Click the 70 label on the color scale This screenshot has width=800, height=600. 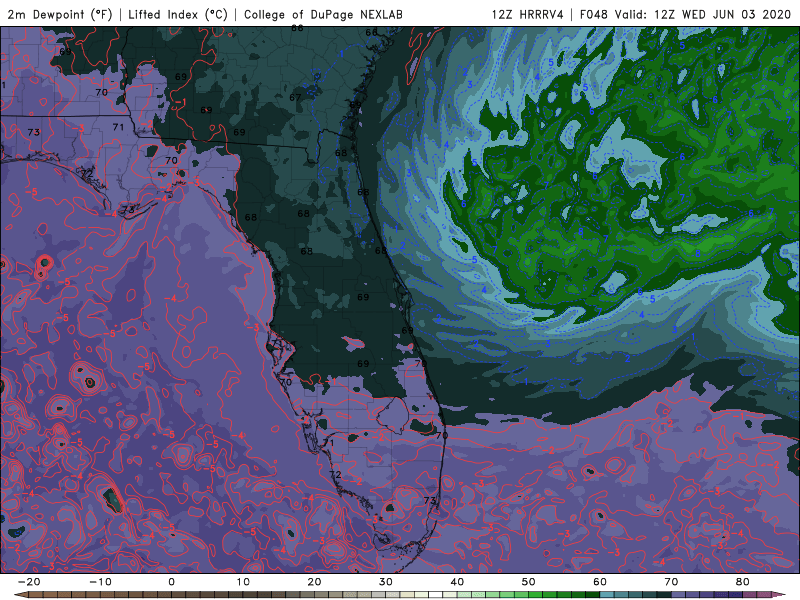pyautogui.click(x=671, y=582)
